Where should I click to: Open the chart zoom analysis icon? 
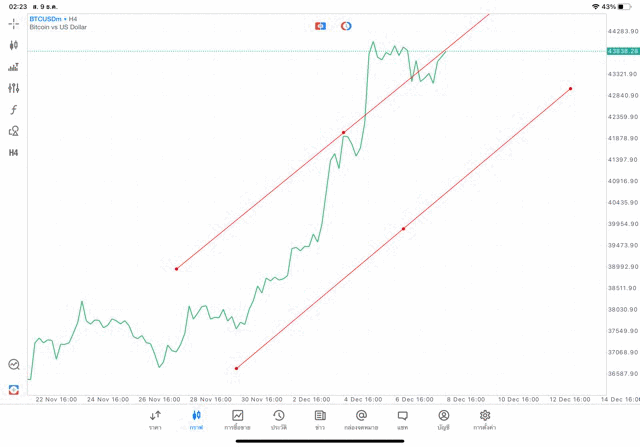pyautogui.click(x=14, y=365)
